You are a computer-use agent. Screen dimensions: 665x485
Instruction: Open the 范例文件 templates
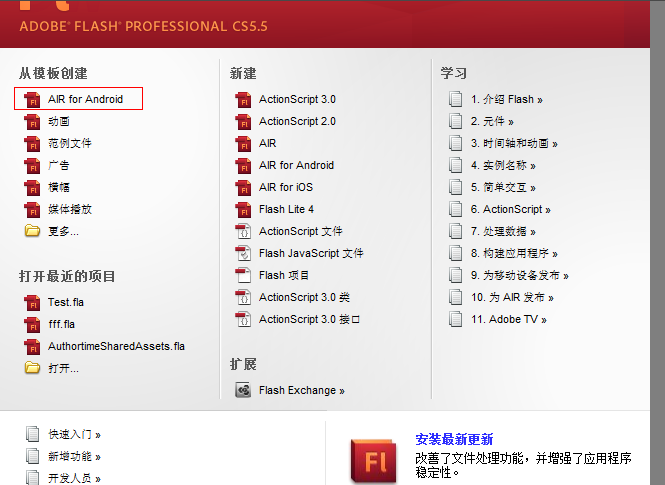pyautogui.click(x=70, y=143)
